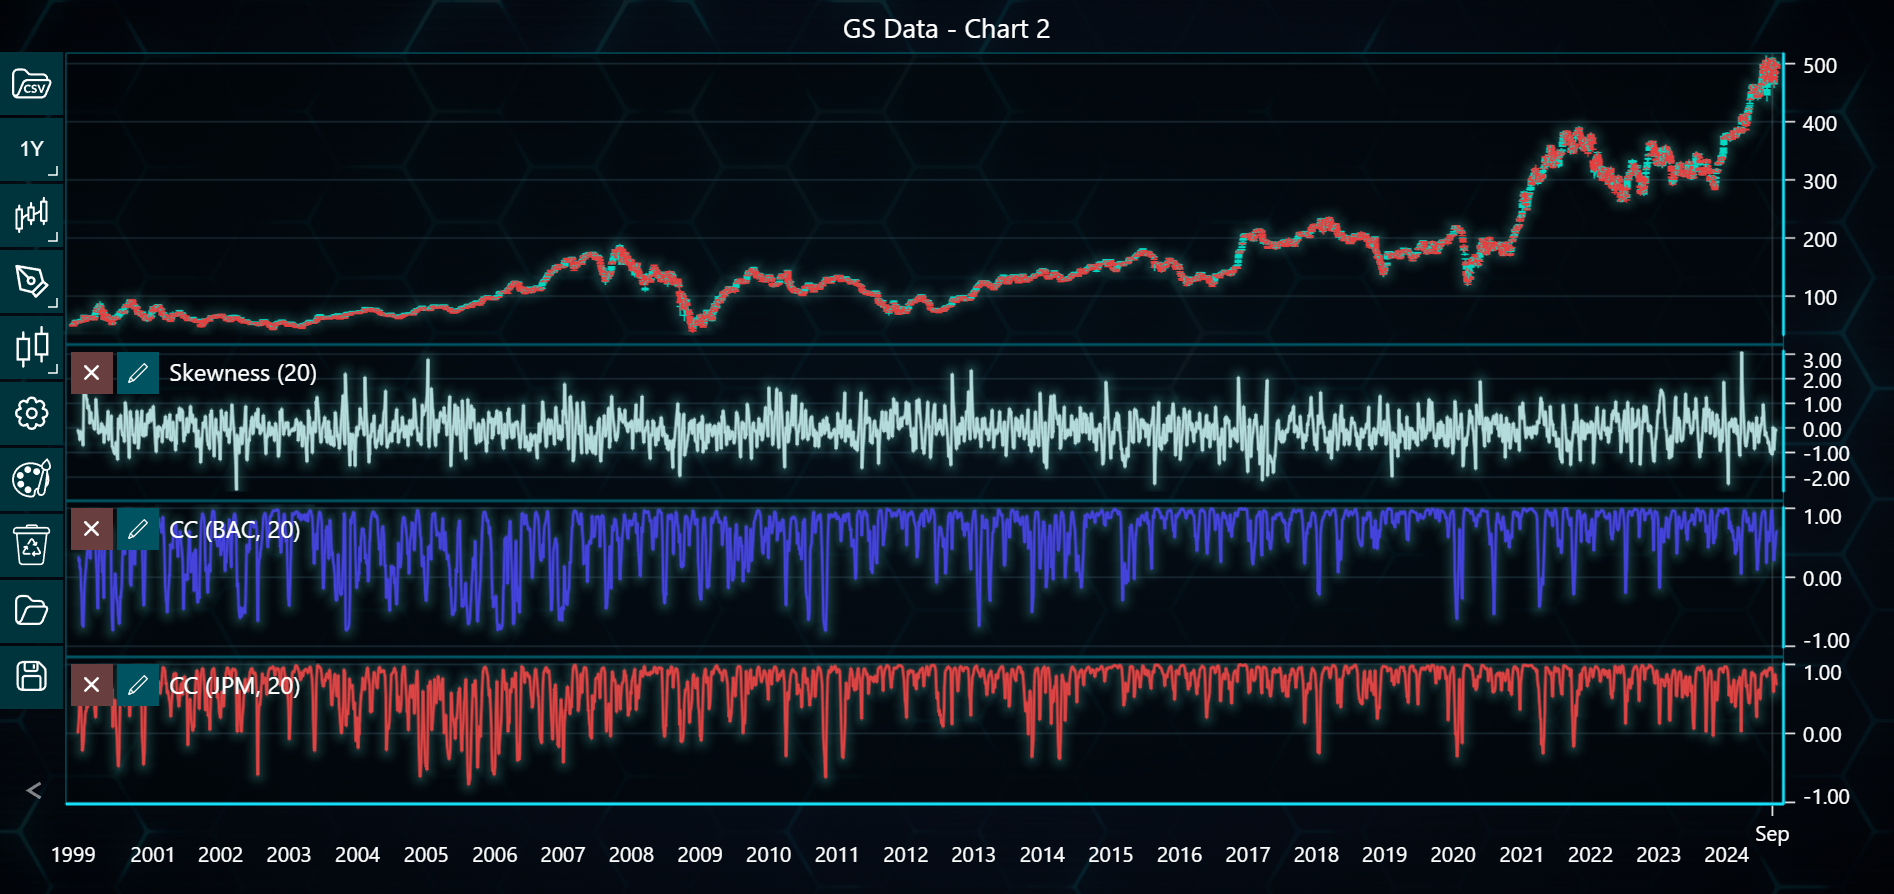Edit the CC (JPM, 20) indicator
Image resolution: width=1894 pixels, height=894 pixels.
coord(138,685)
